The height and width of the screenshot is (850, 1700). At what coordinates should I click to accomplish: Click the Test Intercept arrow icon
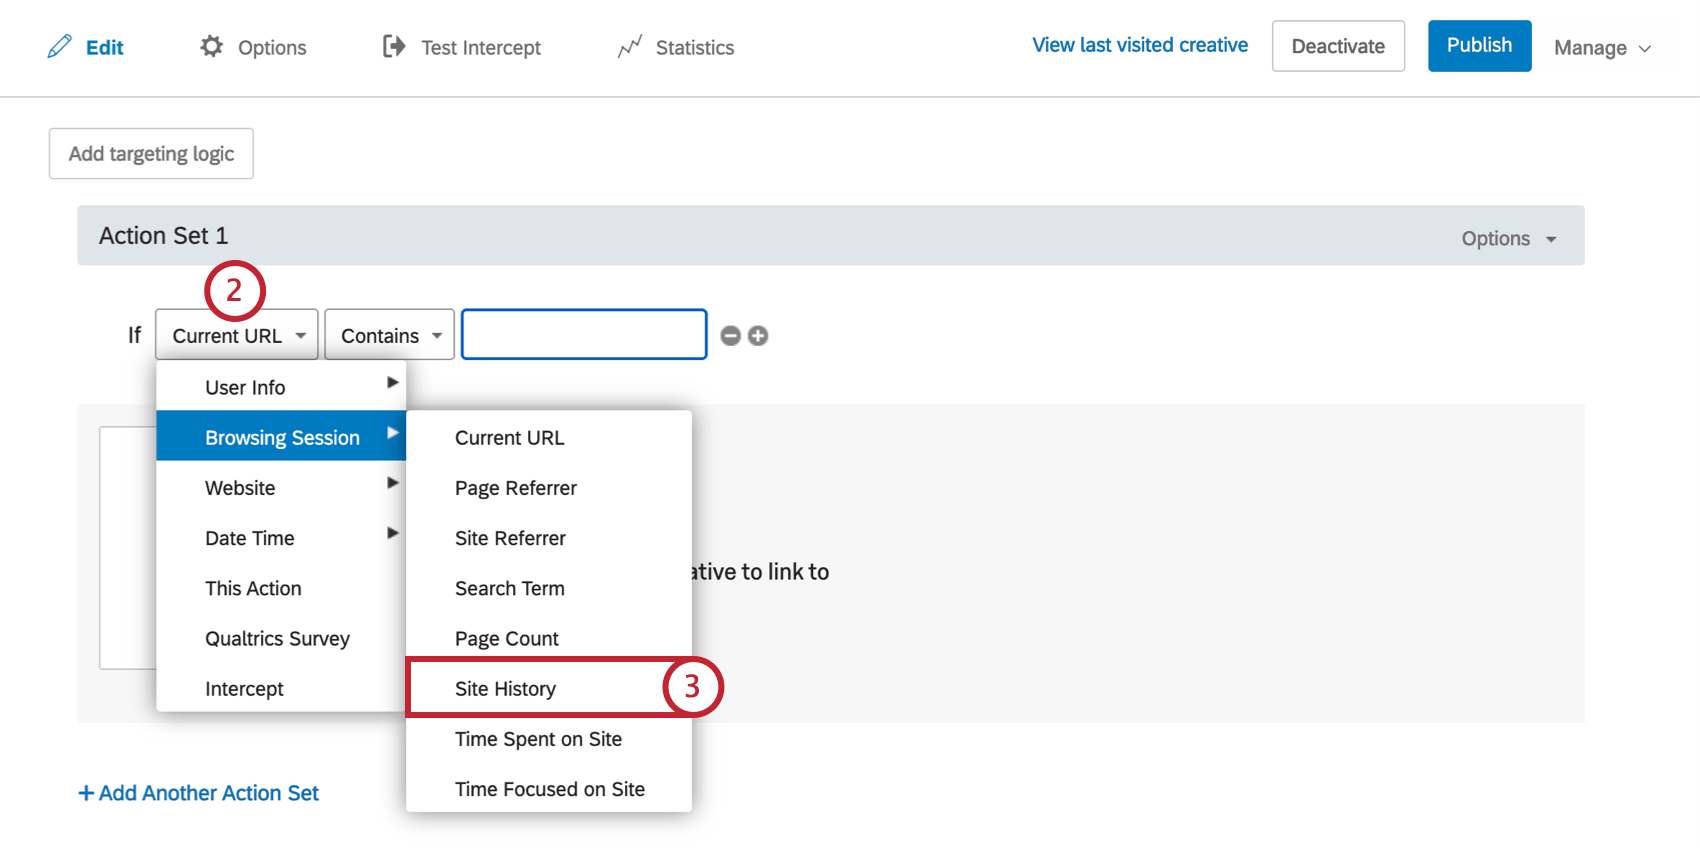[394, 46]
